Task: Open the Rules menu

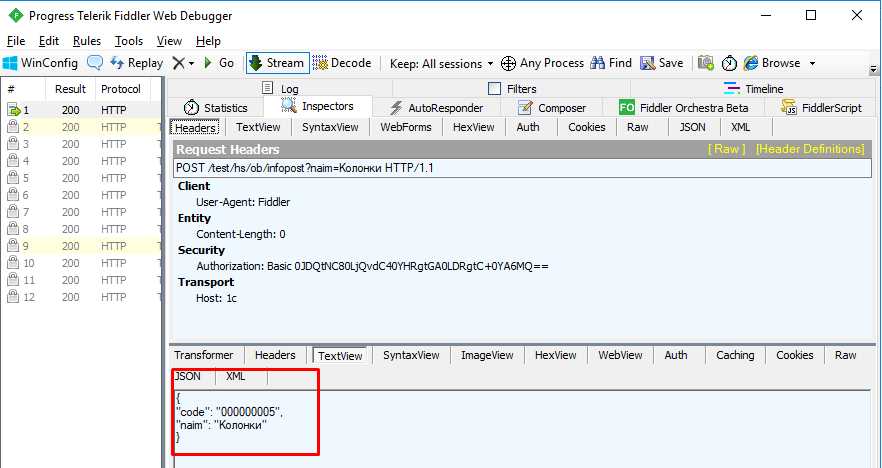Action: [87, 41]
